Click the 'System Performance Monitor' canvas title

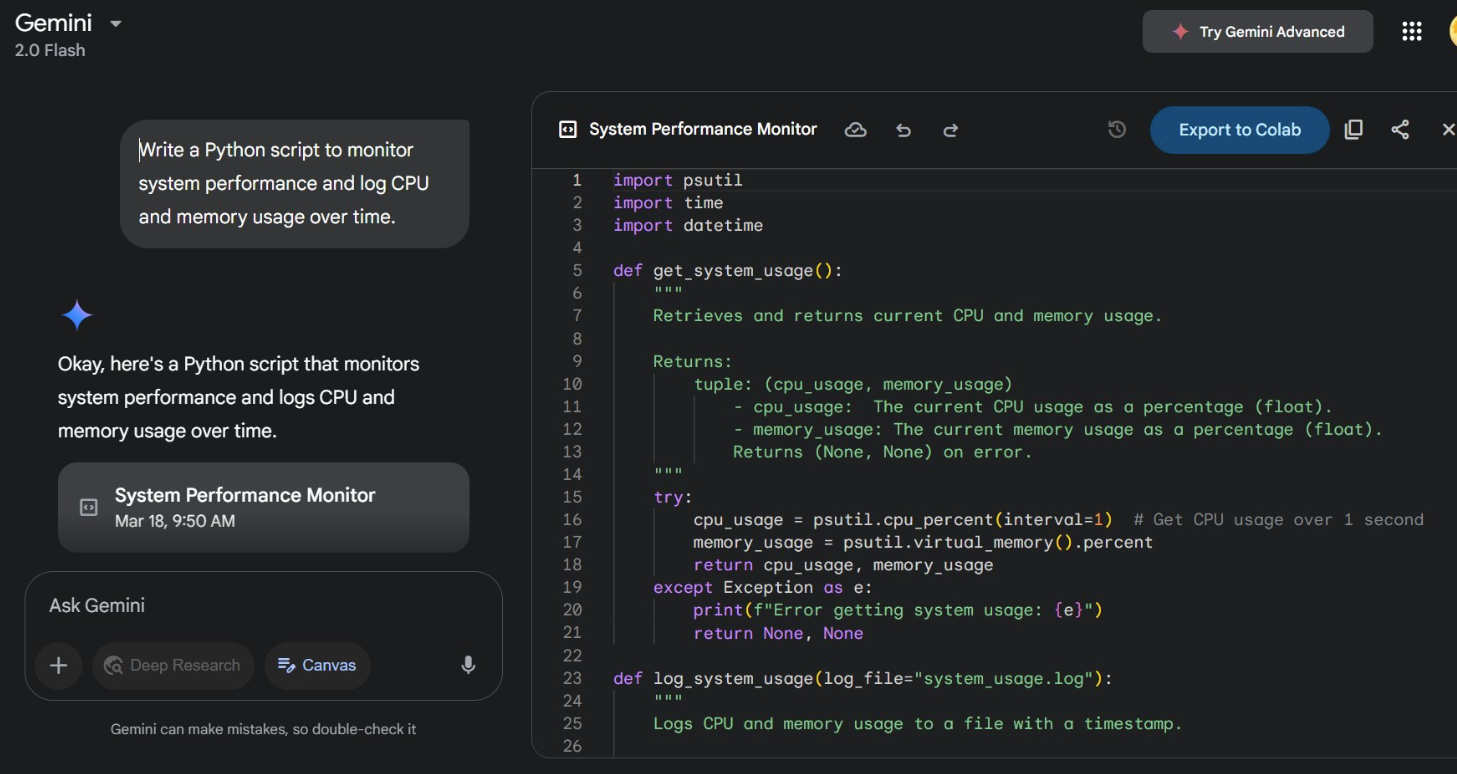point(703,130)
